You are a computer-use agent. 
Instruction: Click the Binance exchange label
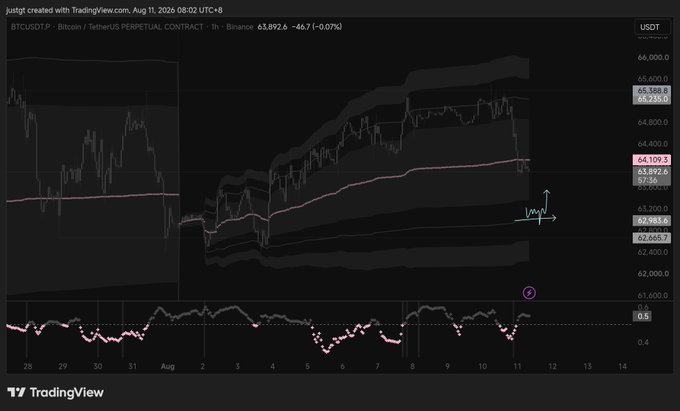click(x=239, y=27)
